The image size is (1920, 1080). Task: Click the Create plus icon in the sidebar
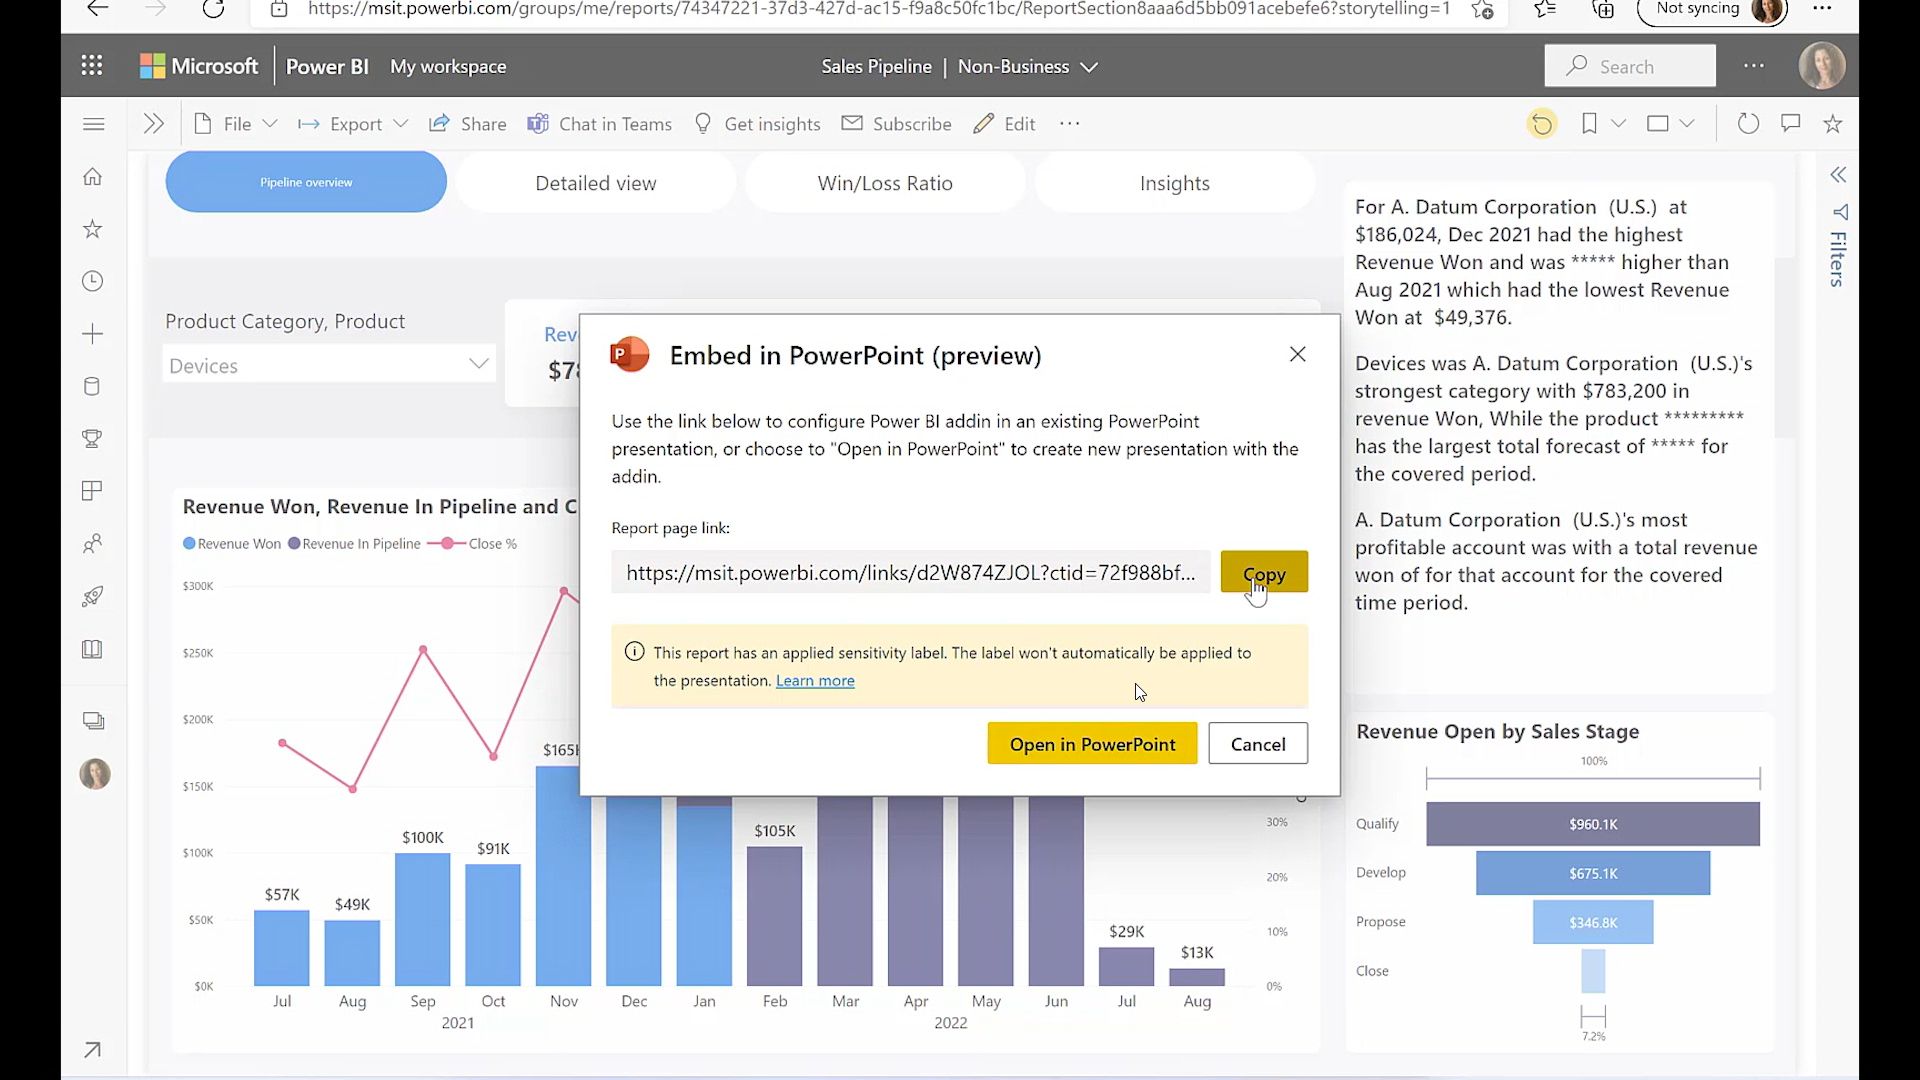point(92,334)
